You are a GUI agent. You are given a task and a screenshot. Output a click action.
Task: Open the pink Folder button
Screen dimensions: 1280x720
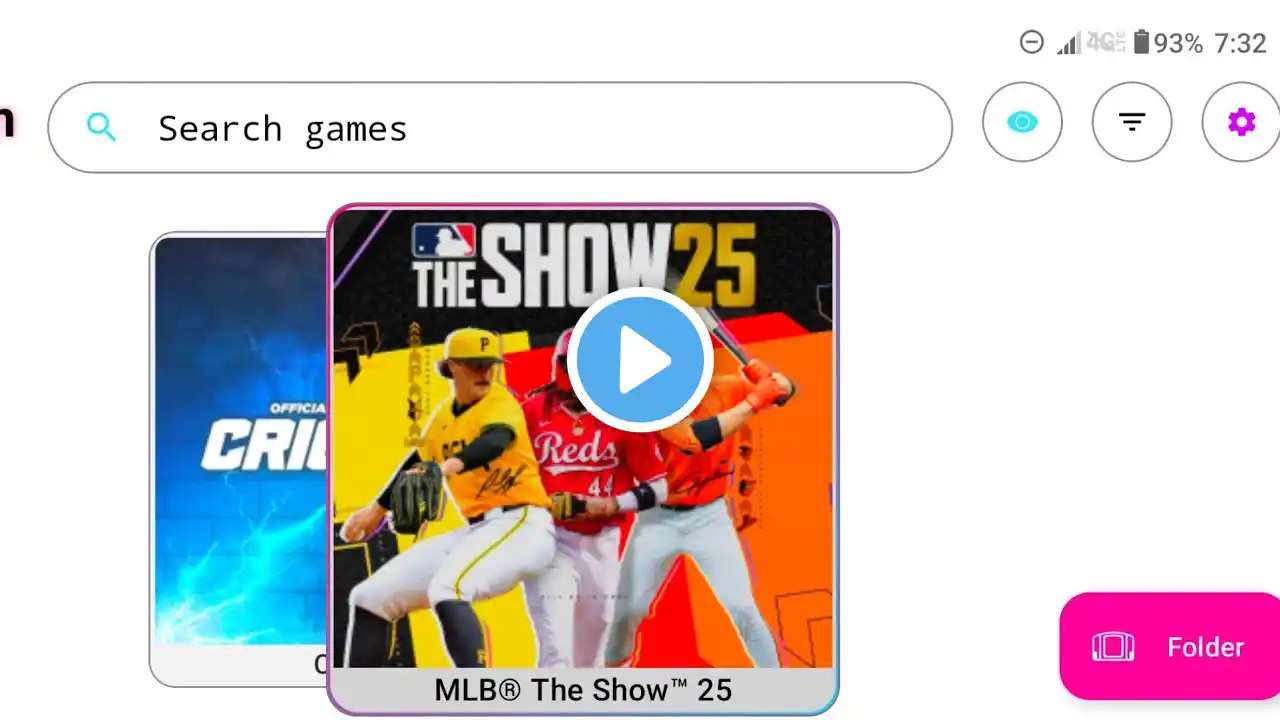(1170, 646)
